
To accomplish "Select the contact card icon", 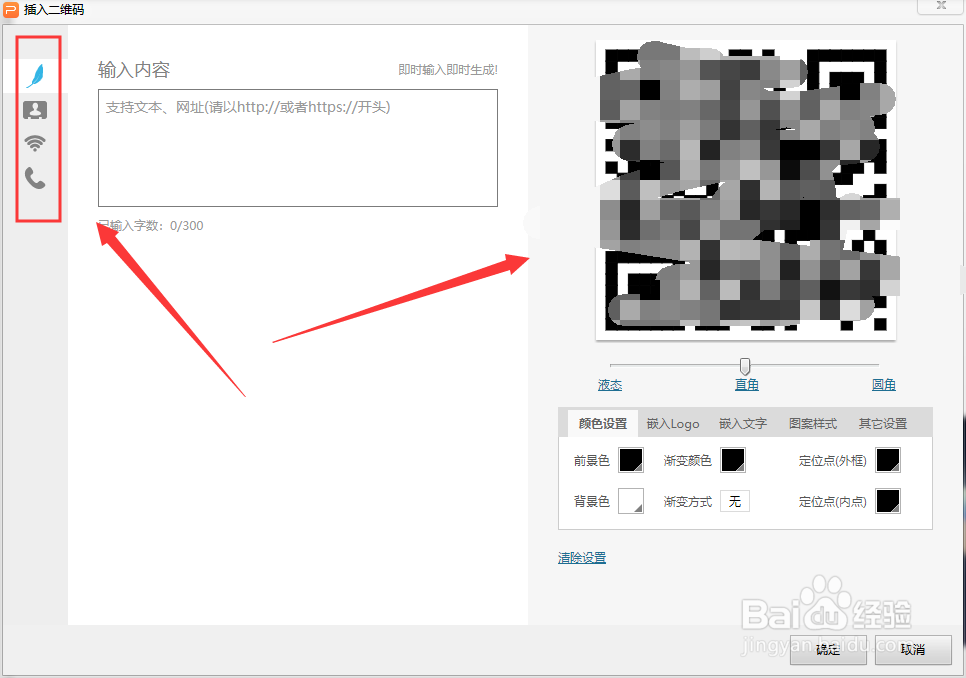I will (35, 110).
